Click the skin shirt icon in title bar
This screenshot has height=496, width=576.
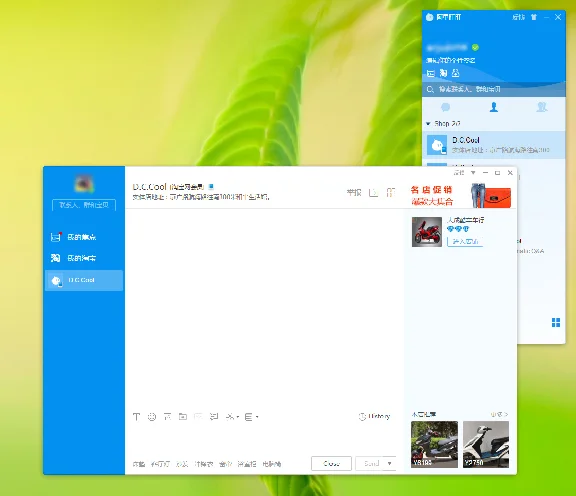tap(534, 17)
